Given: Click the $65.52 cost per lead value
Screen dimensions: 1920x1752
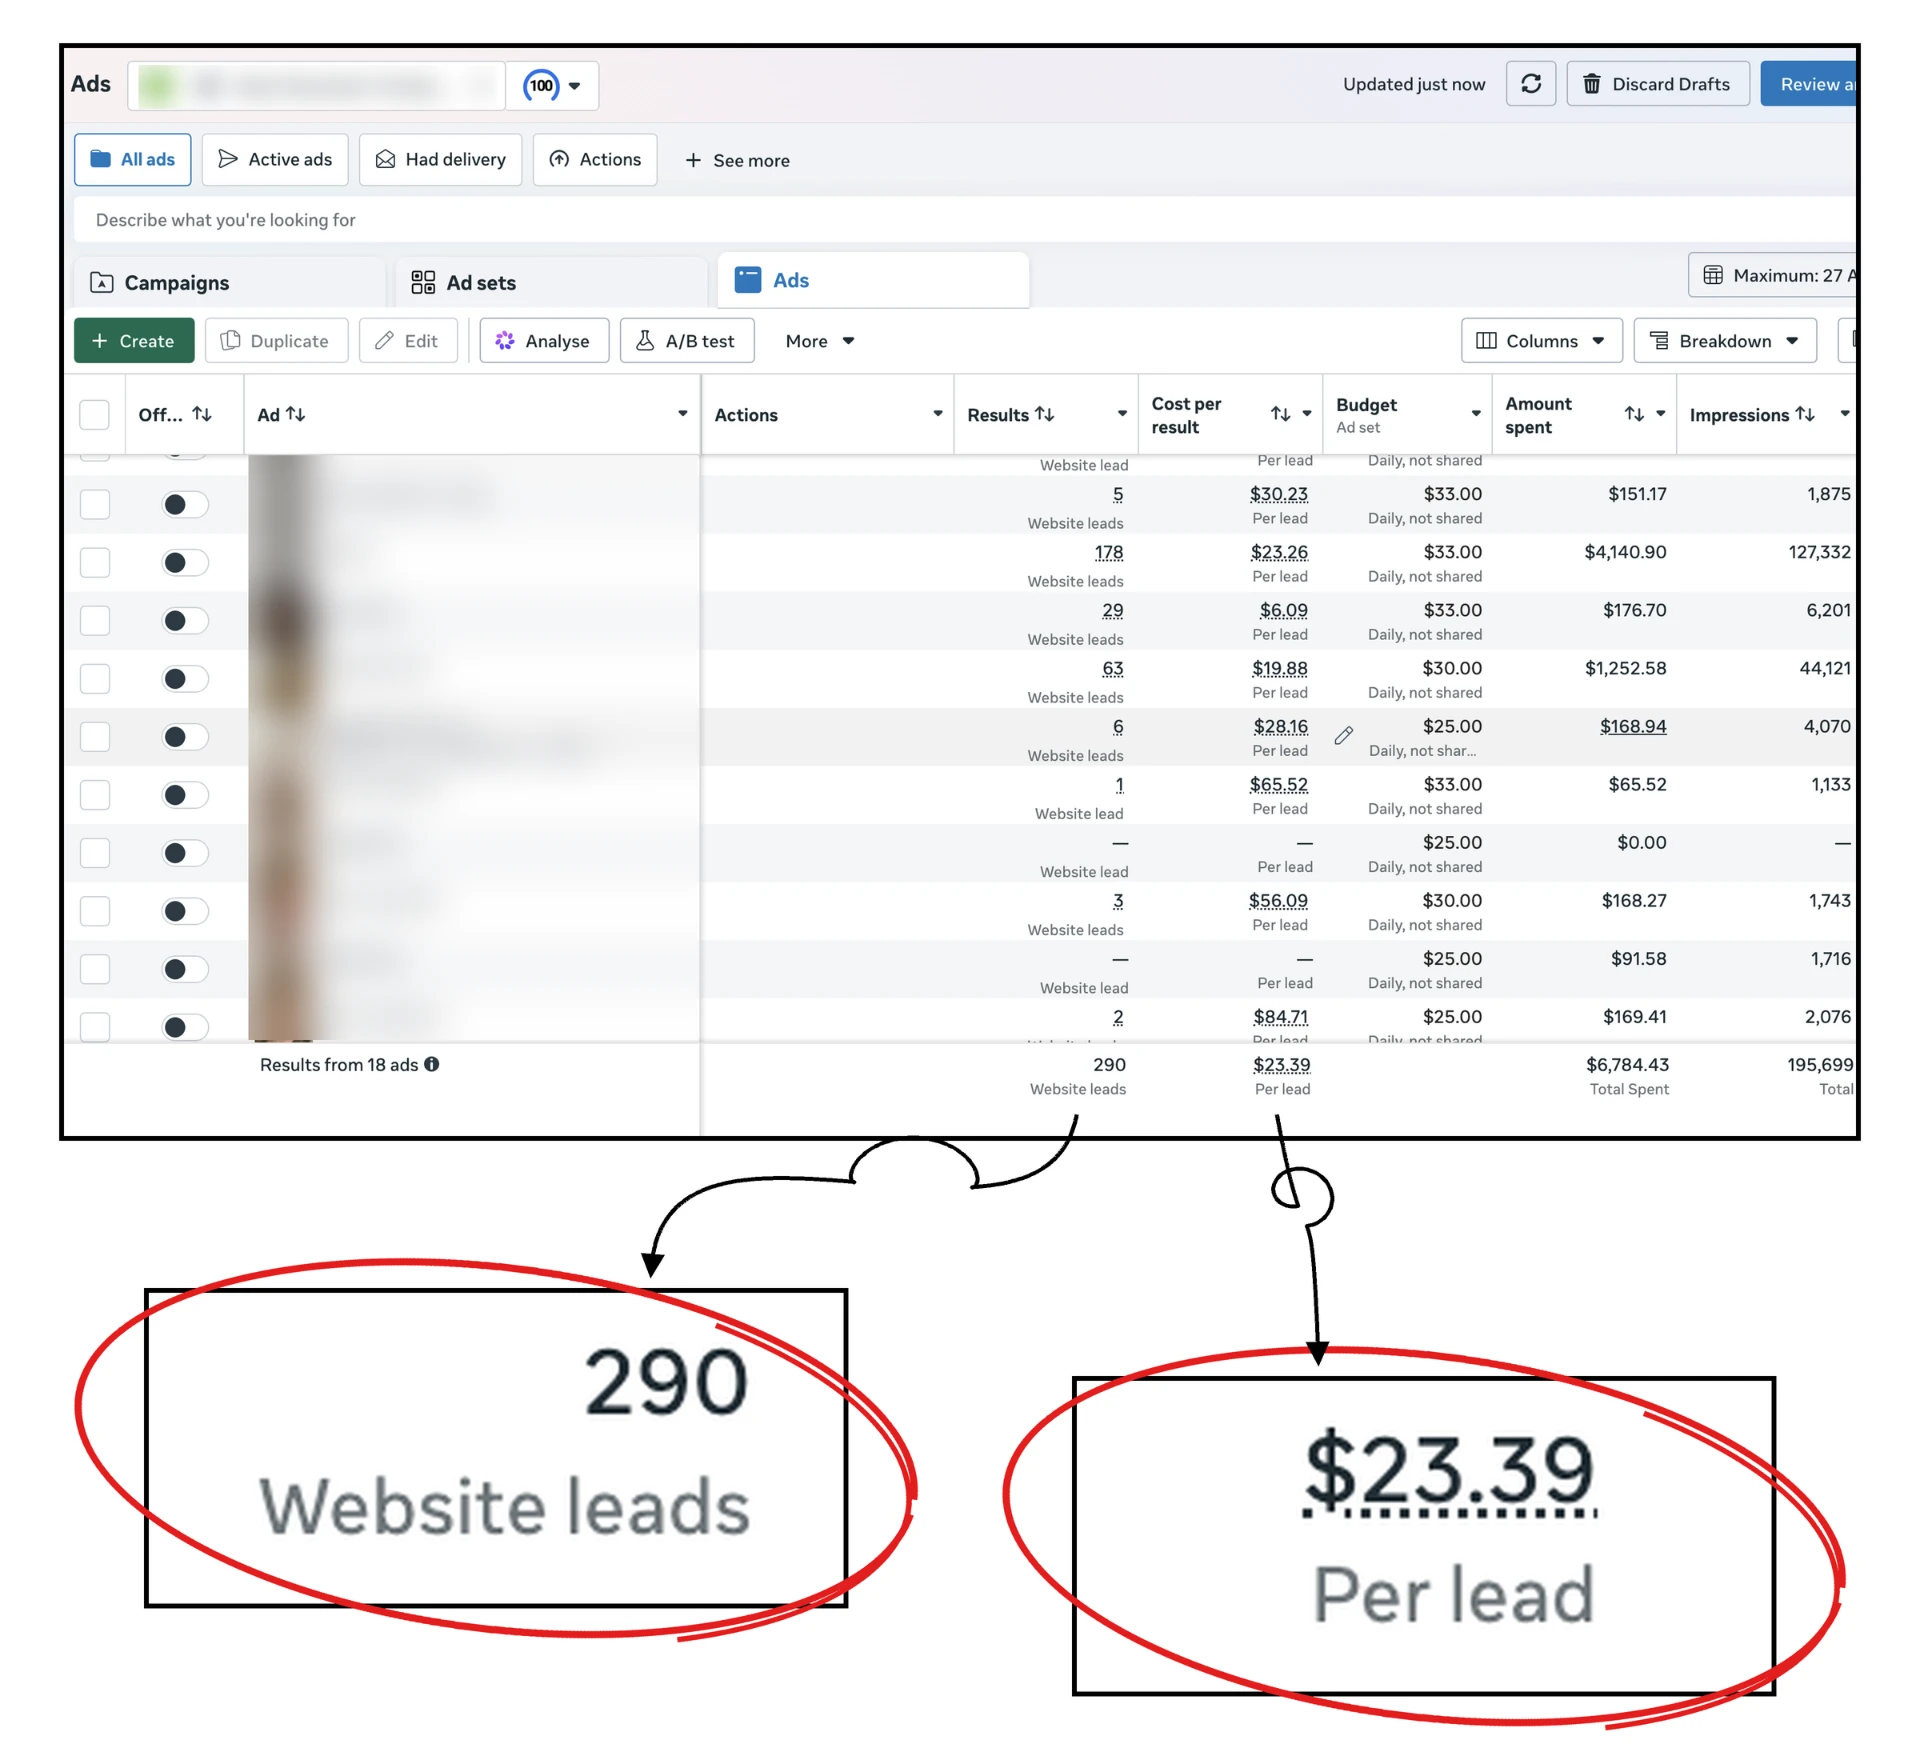Looking at the screenshot, I should coord(1279,784).
